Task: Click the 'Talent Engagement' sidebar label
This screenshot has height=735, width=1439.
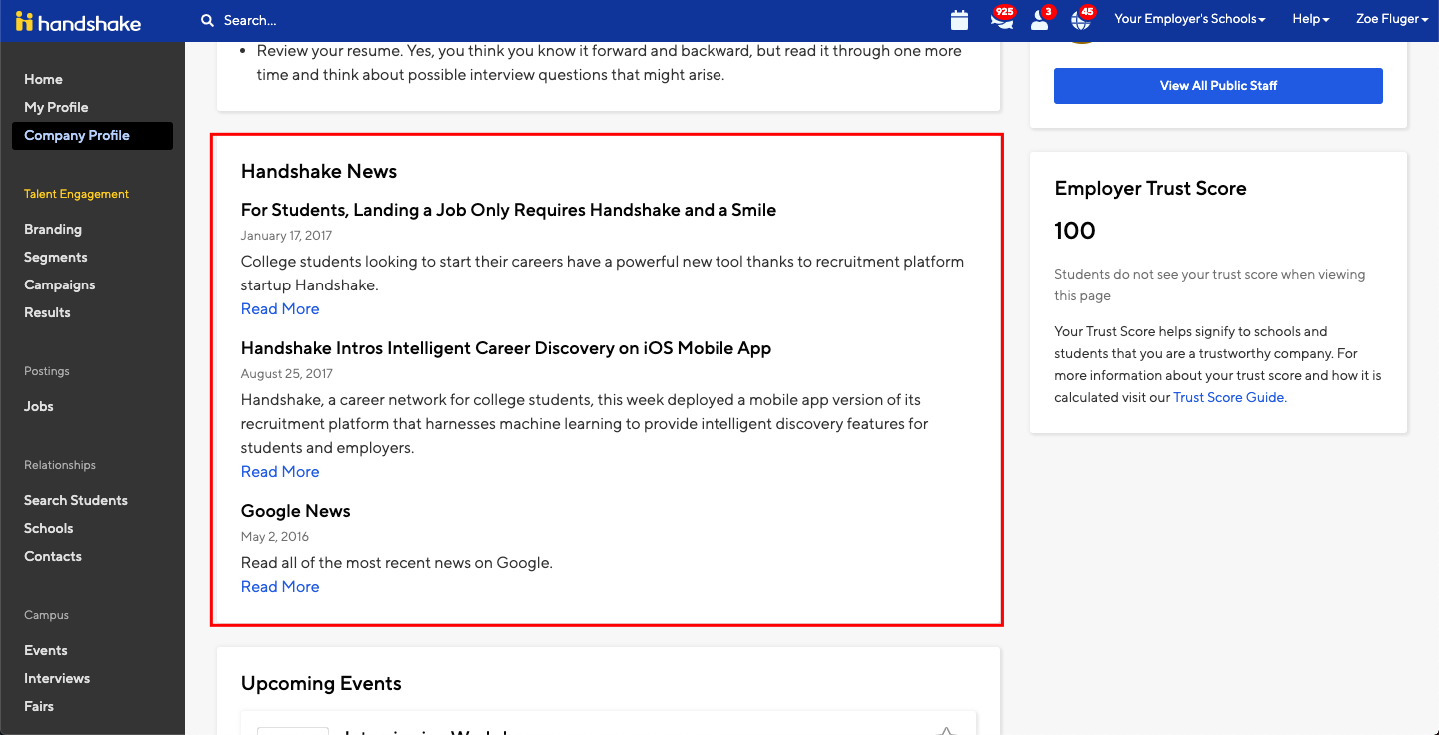Action: click(76, 194)
